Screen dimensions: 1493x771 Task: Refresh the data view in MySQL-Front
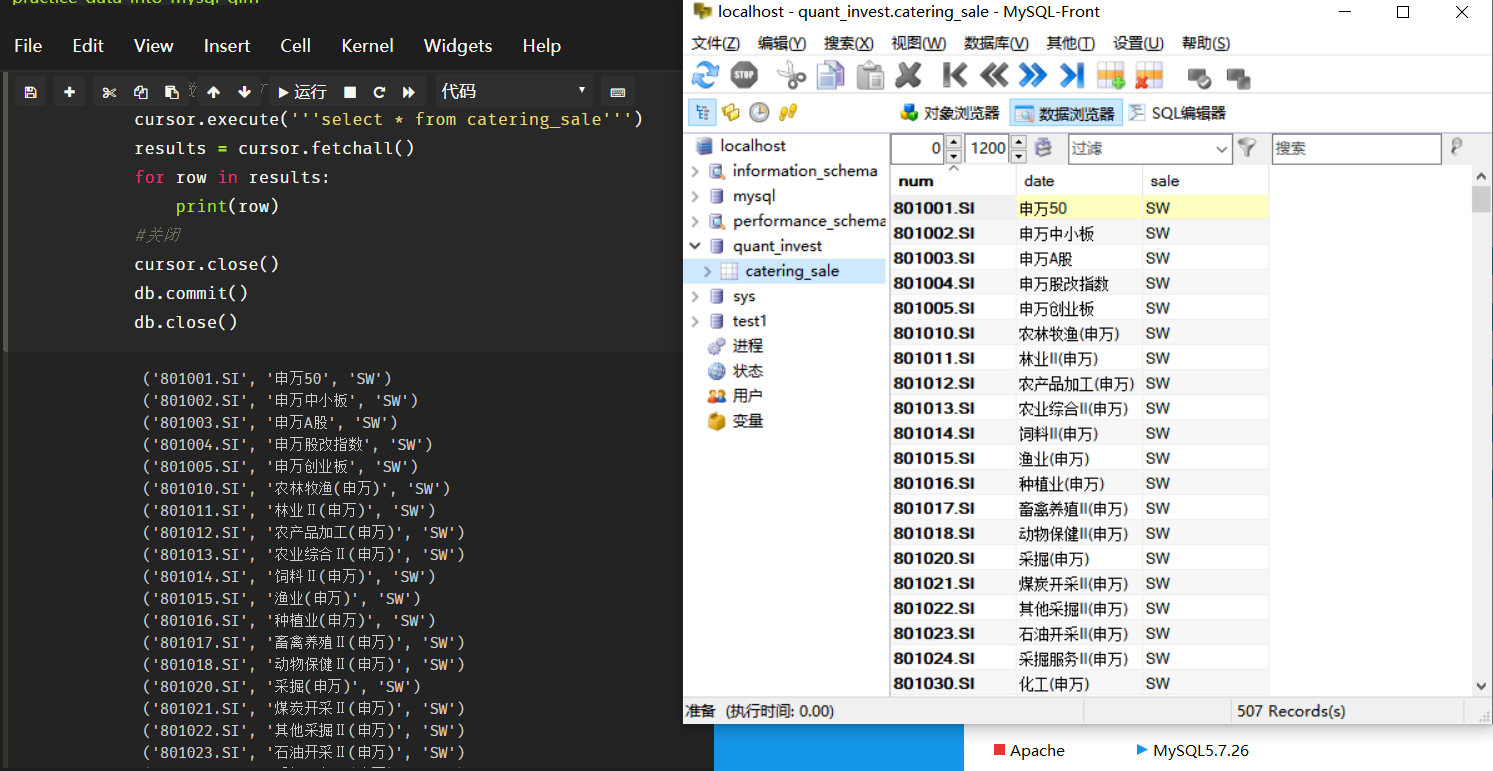(707, 75)
